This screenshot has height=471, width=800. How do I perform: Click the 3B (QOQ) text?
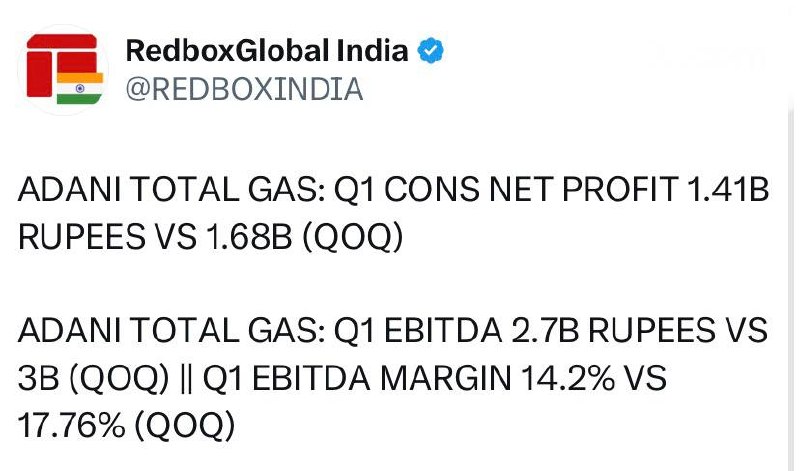click(93, 379)
